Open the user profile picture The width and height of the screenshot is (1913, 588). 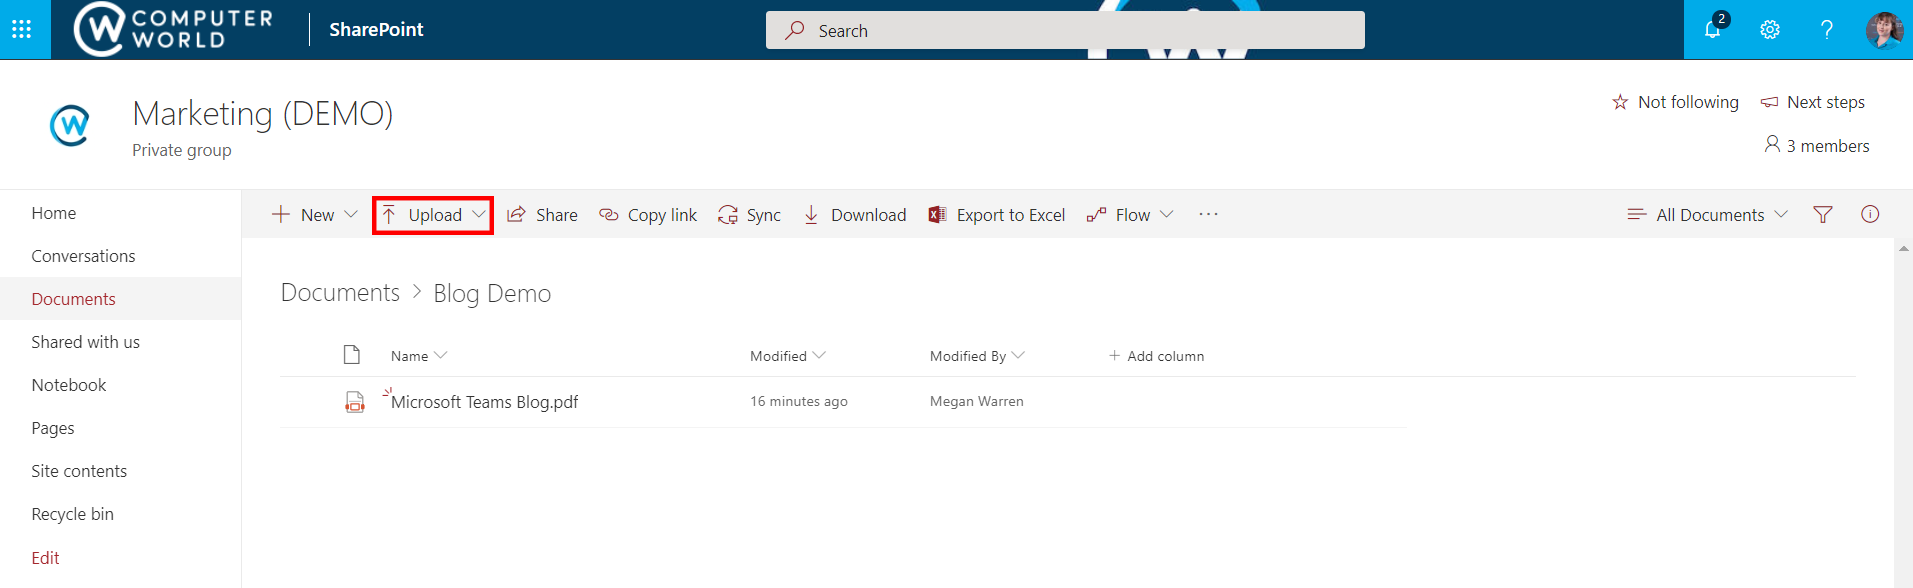point(1884,30)
